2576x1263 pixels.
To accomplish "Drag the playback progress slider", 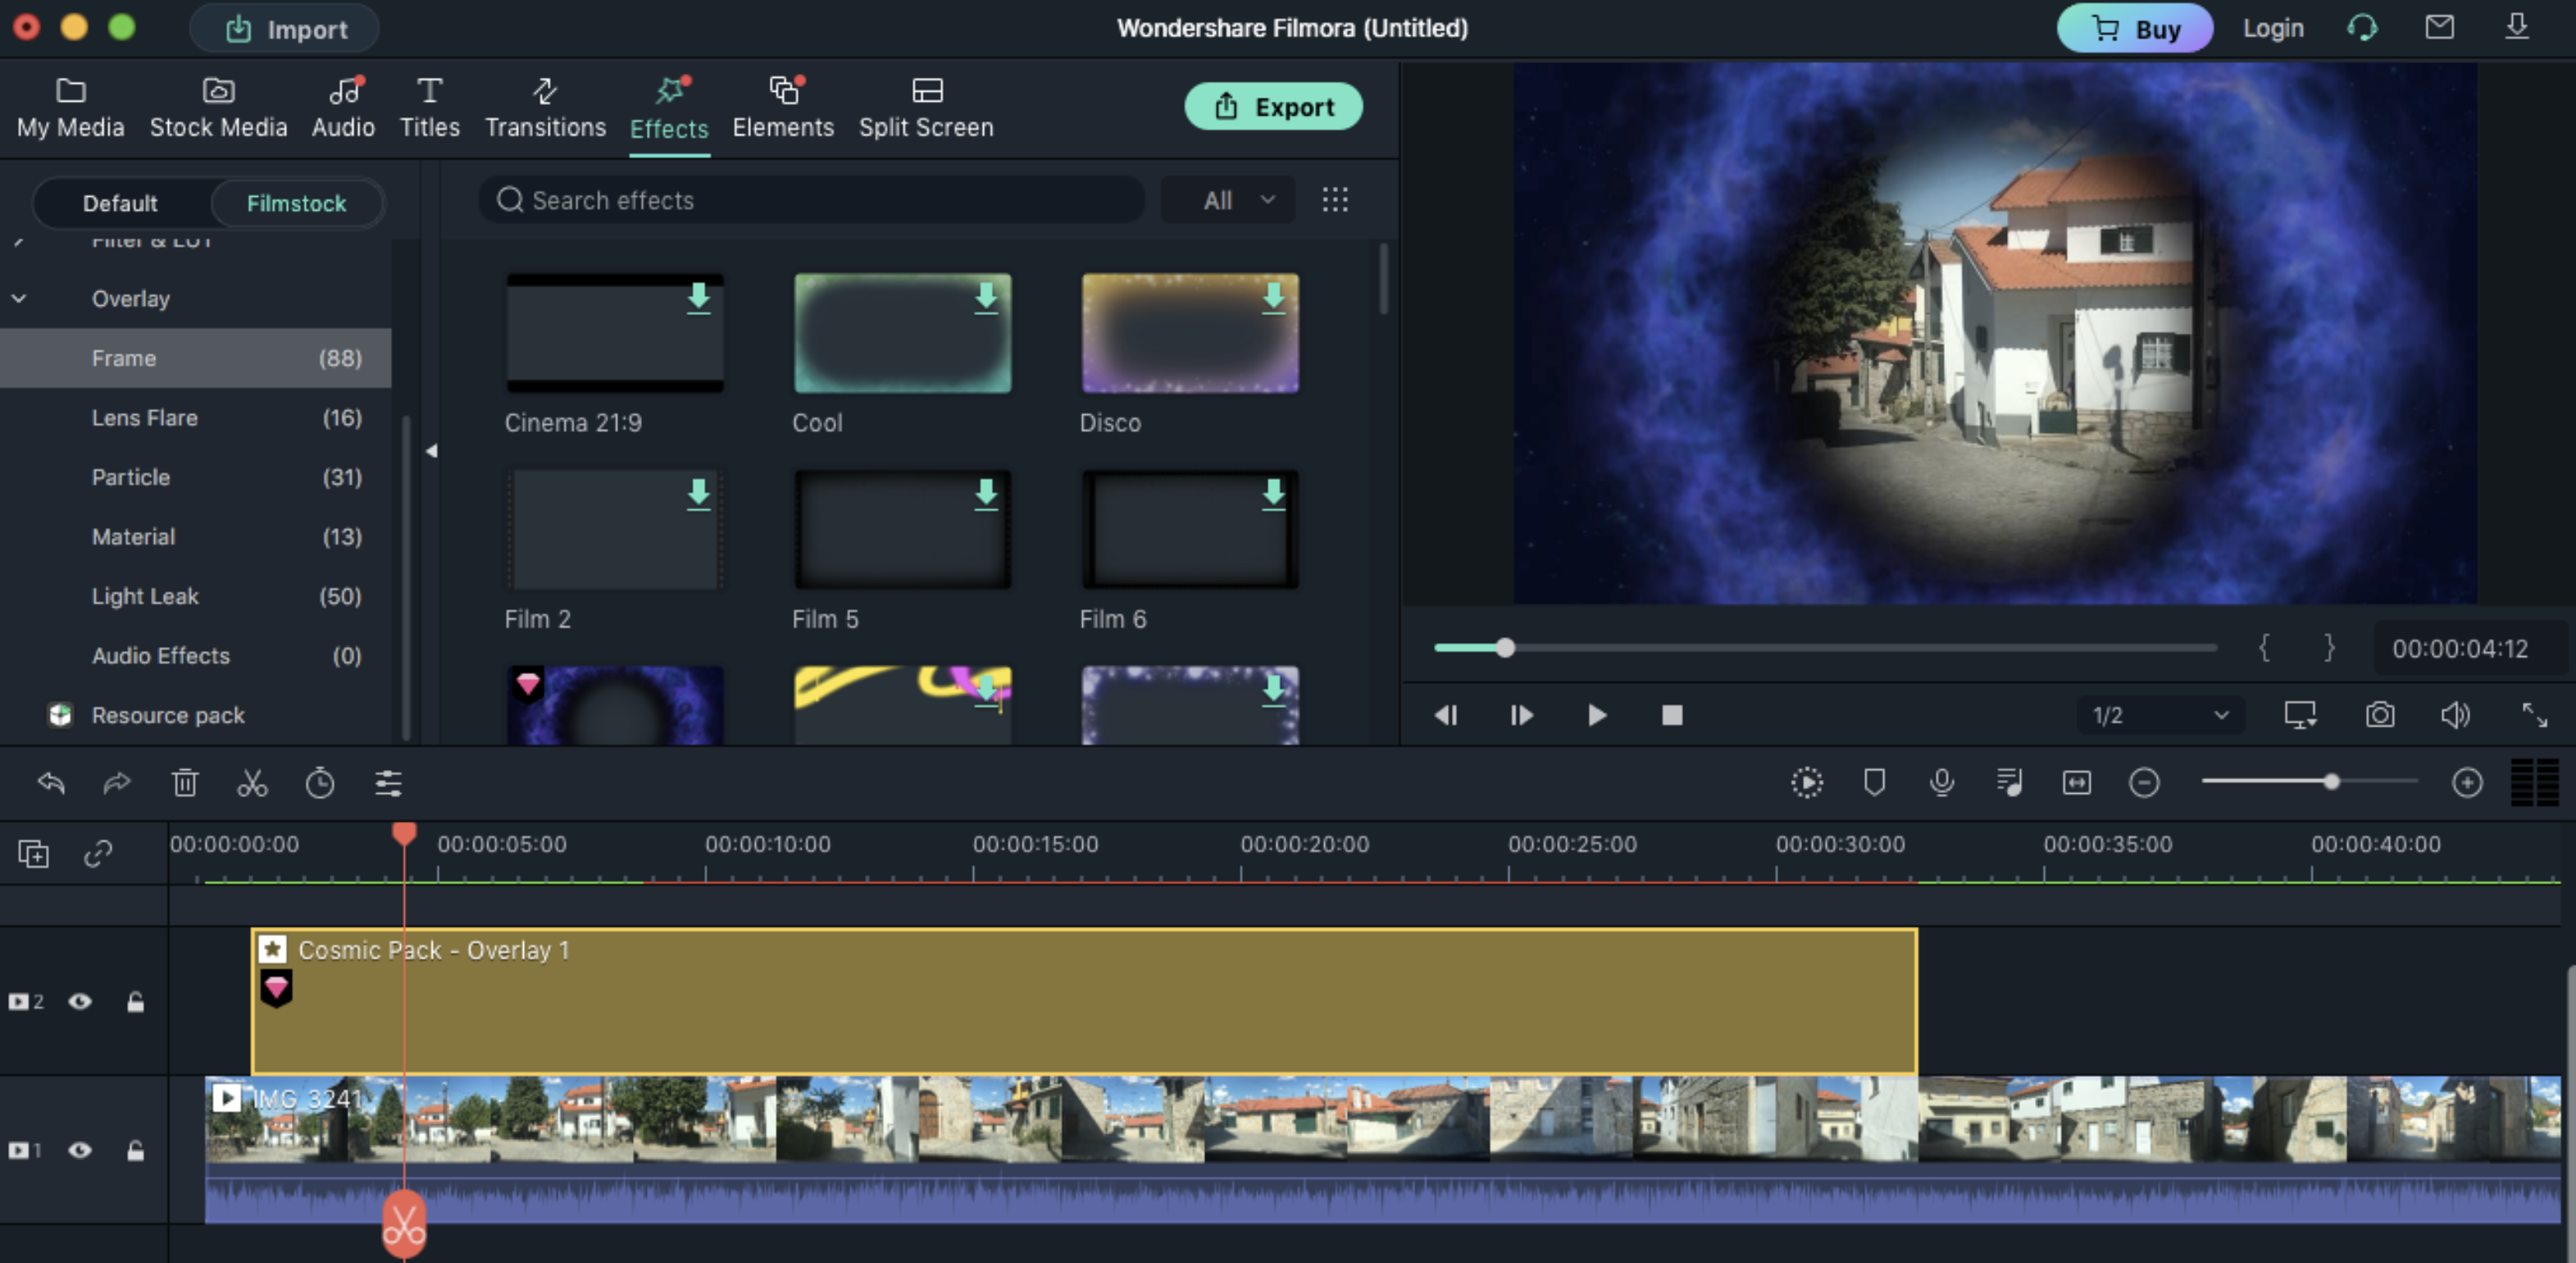I will coord(1505,647).
